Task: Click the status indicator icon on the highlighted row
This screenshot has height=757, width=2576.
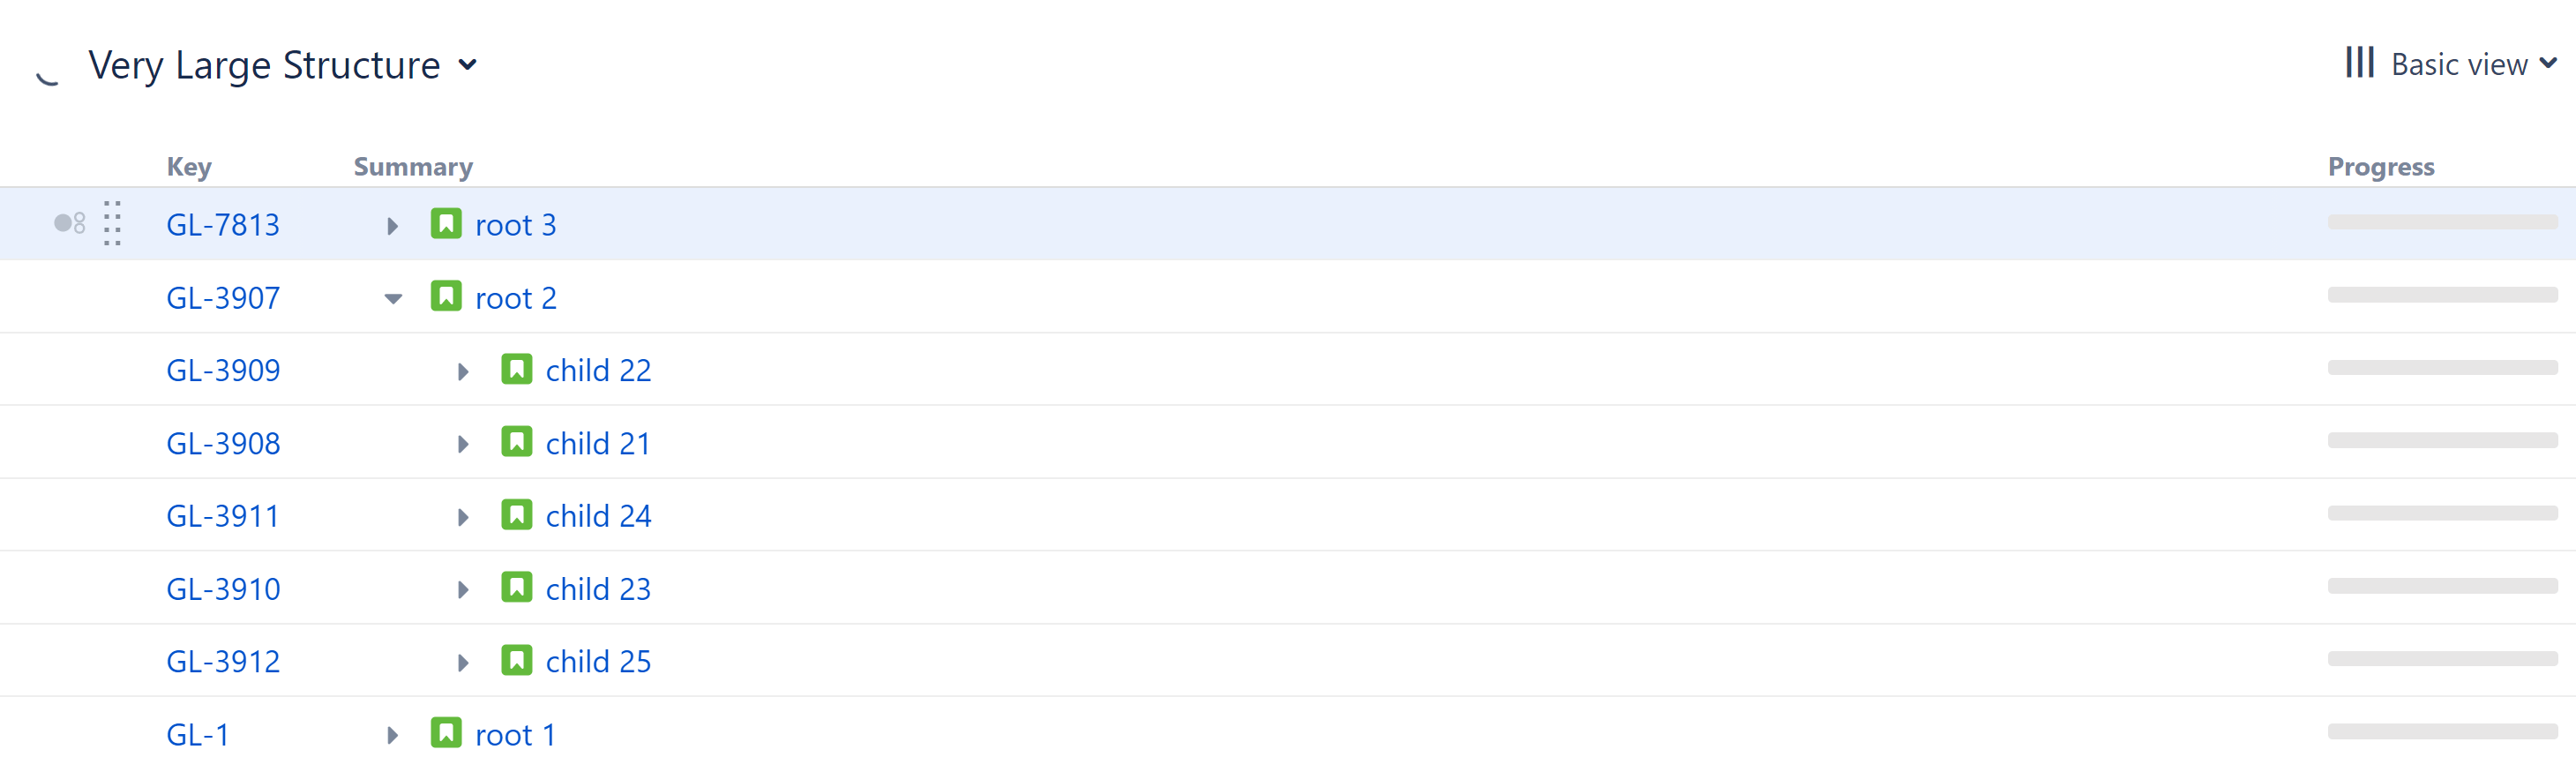Action: click(68, 224)
